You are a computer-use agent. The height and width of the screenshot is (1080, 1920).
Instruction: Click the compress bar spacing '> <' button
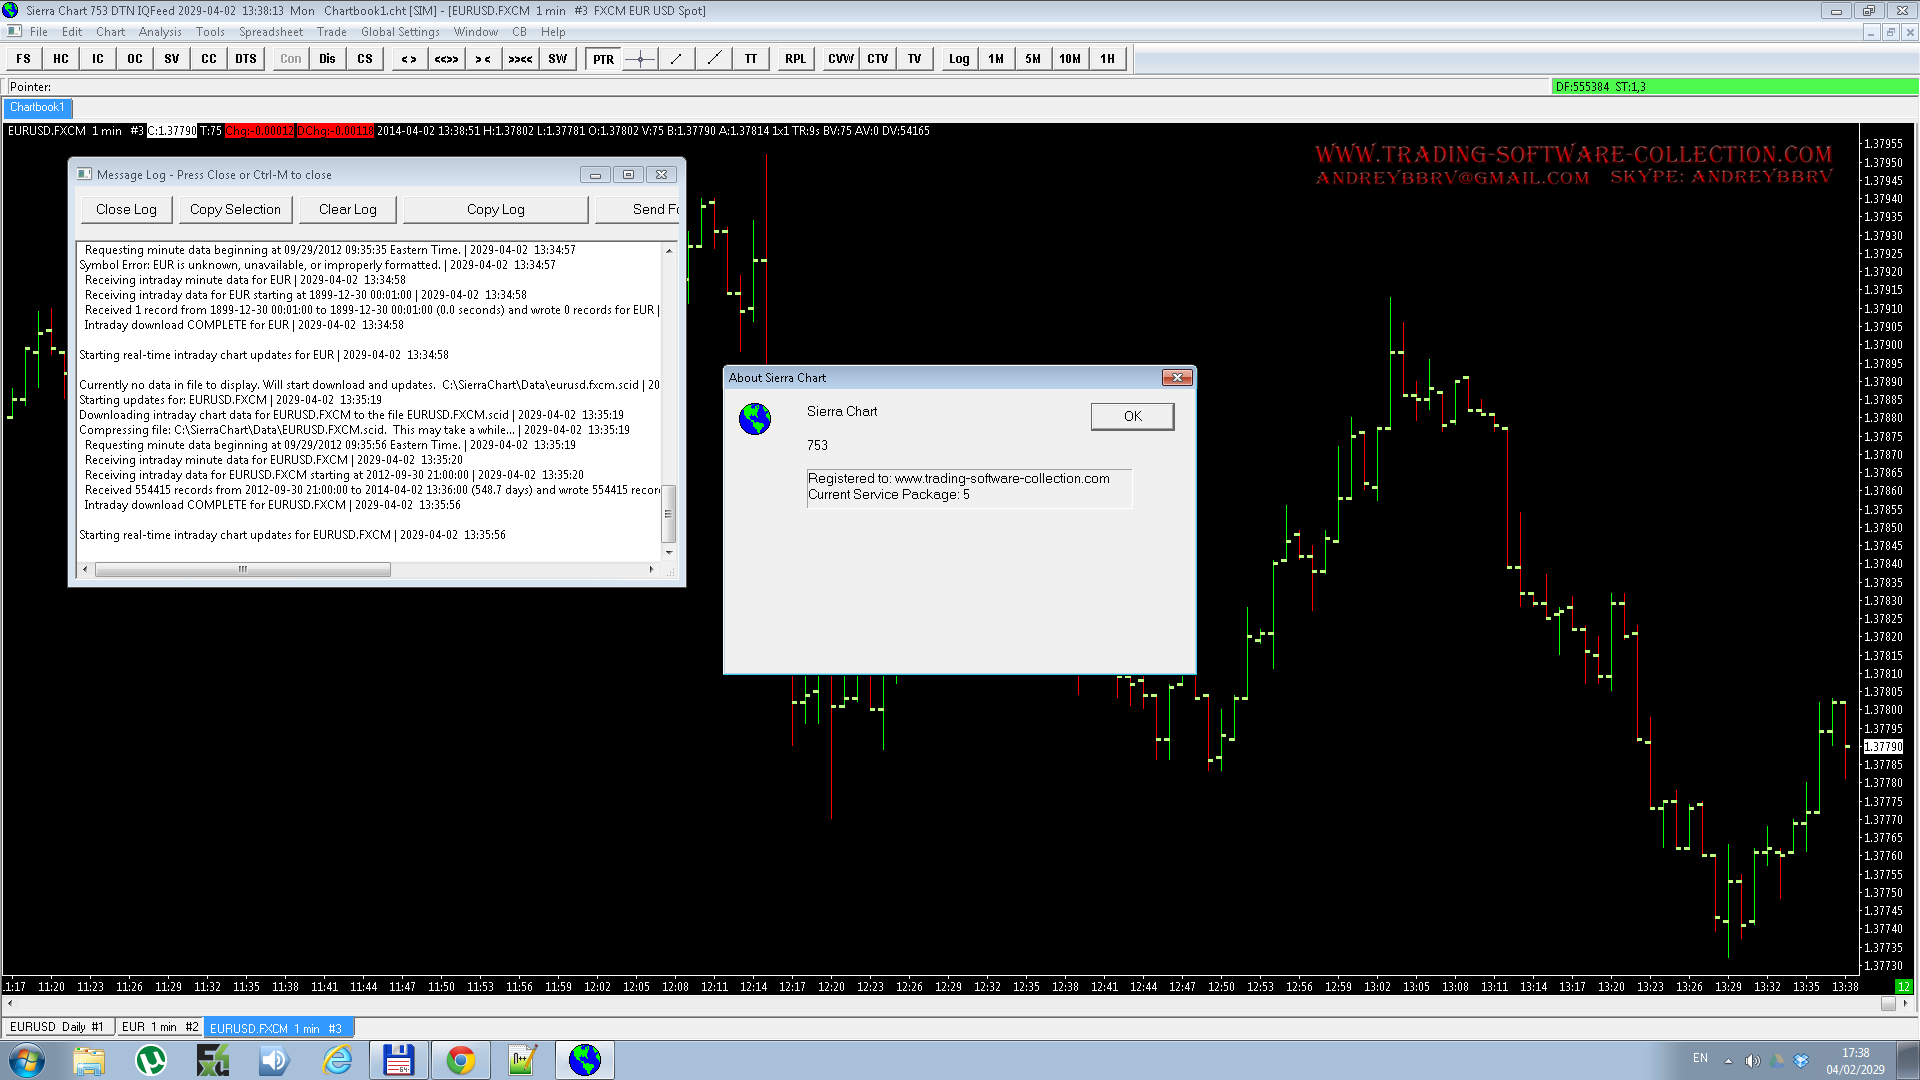click(483, 59)
